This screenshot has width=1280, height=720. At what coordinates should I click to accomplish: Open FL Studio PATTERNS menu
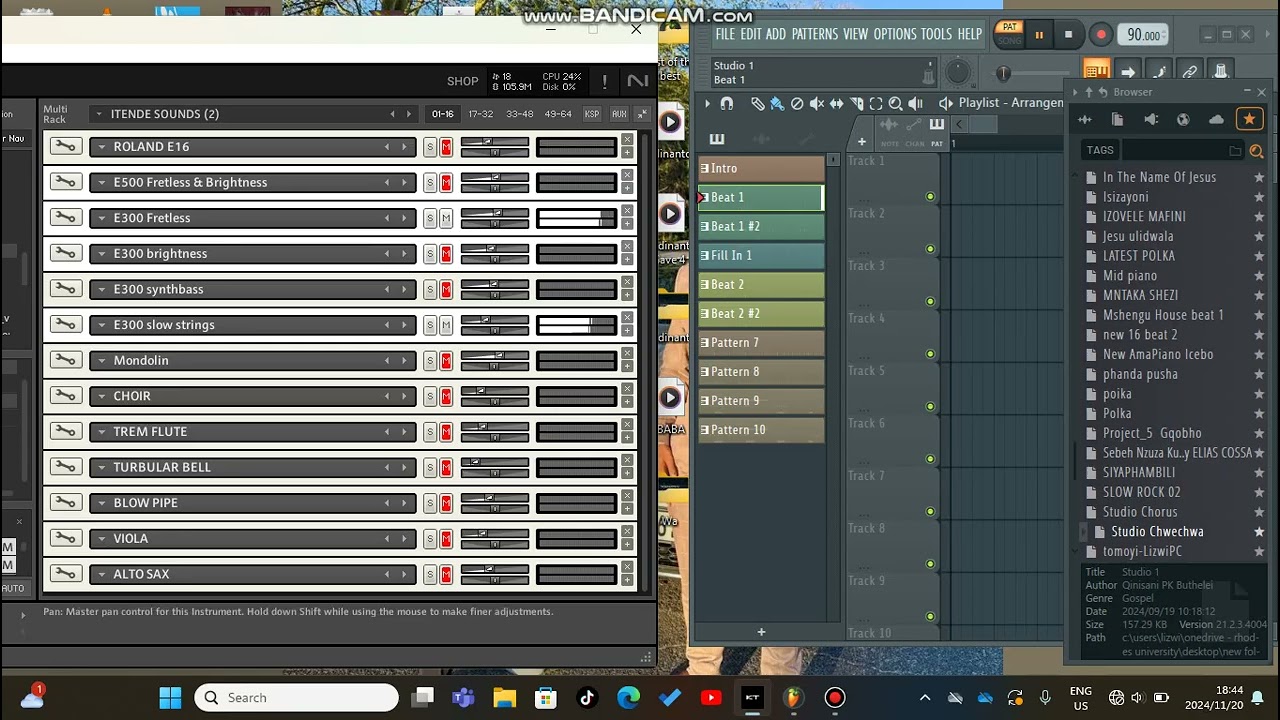(x=815, y=34)
